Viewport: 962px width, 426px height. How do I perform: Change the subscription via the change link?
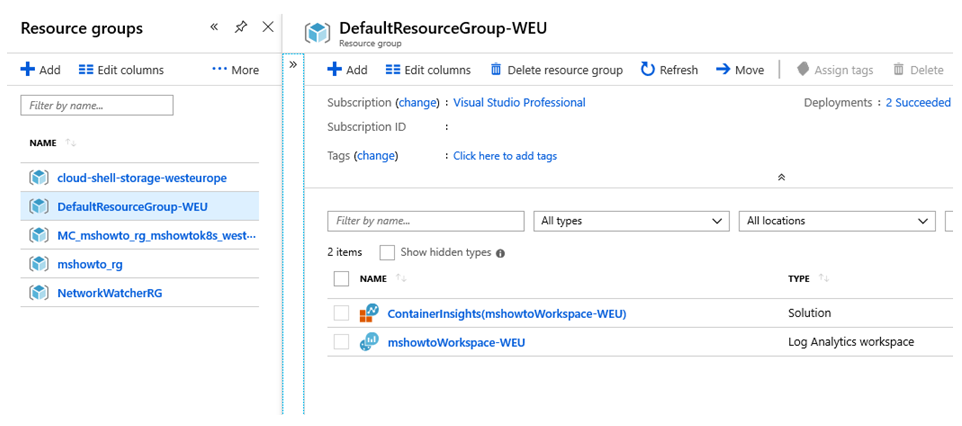point(417,103)
